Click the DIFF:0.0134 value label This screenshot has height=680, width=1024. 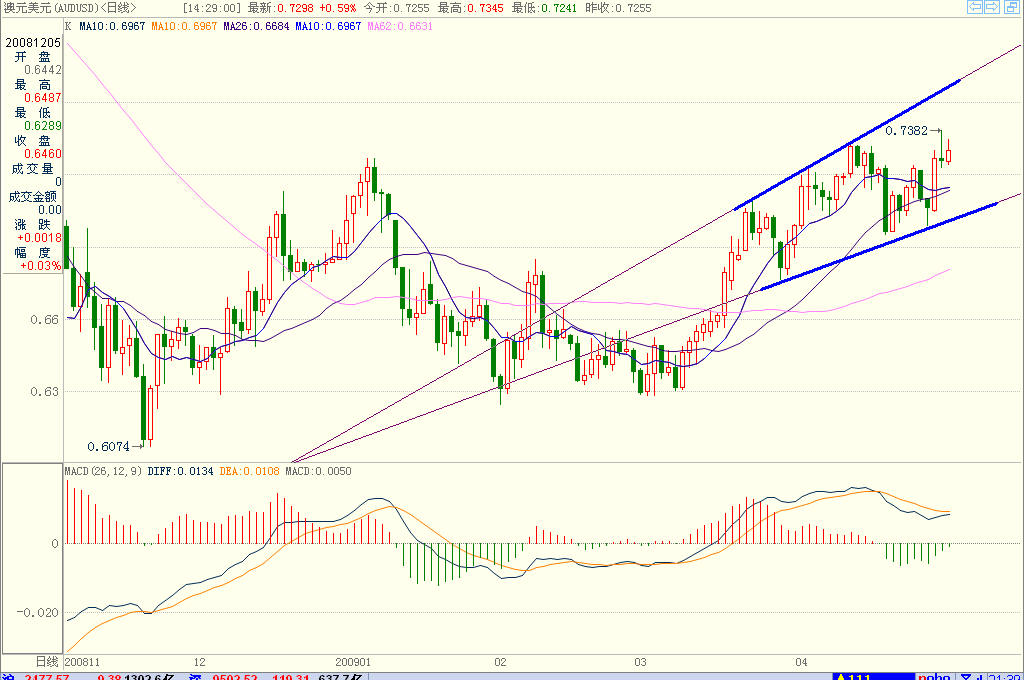pos(180,471)
